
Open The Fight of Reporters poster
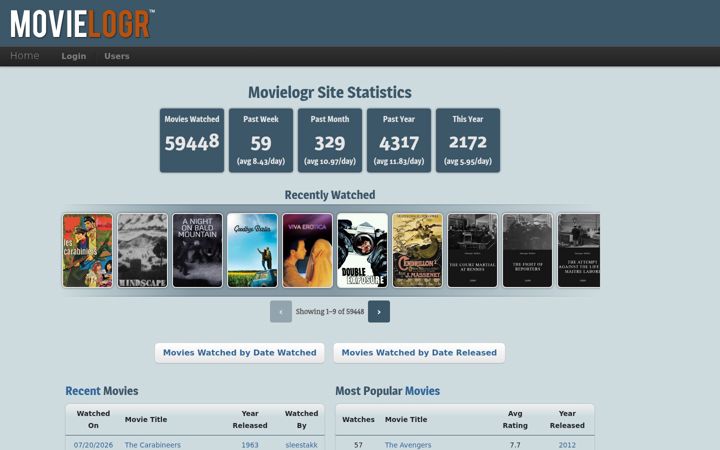[528, 251]
